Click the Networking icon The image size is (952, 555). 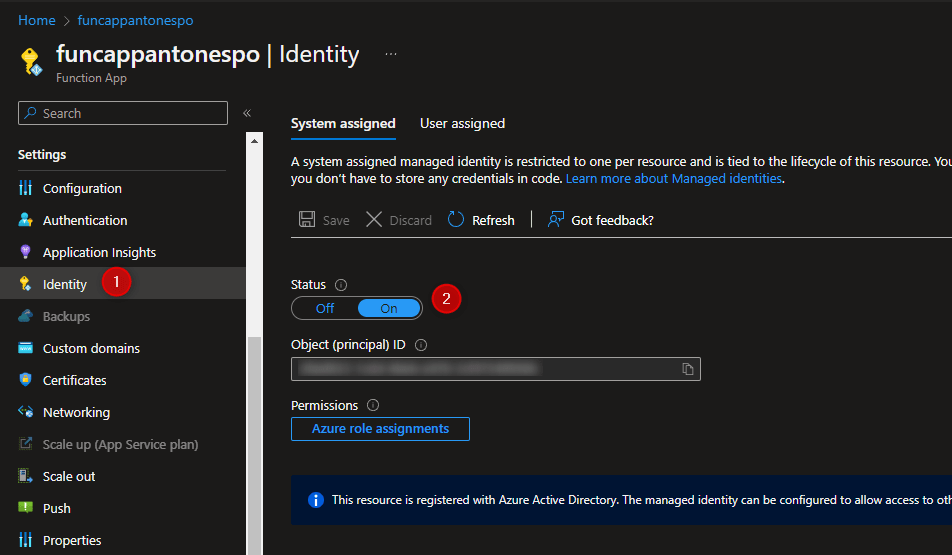coord(26,412)
